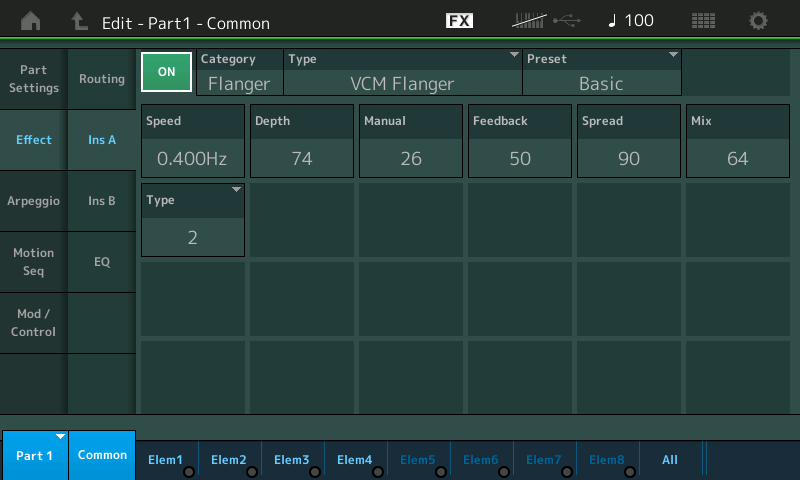Select Elem1 for editing

167,460
